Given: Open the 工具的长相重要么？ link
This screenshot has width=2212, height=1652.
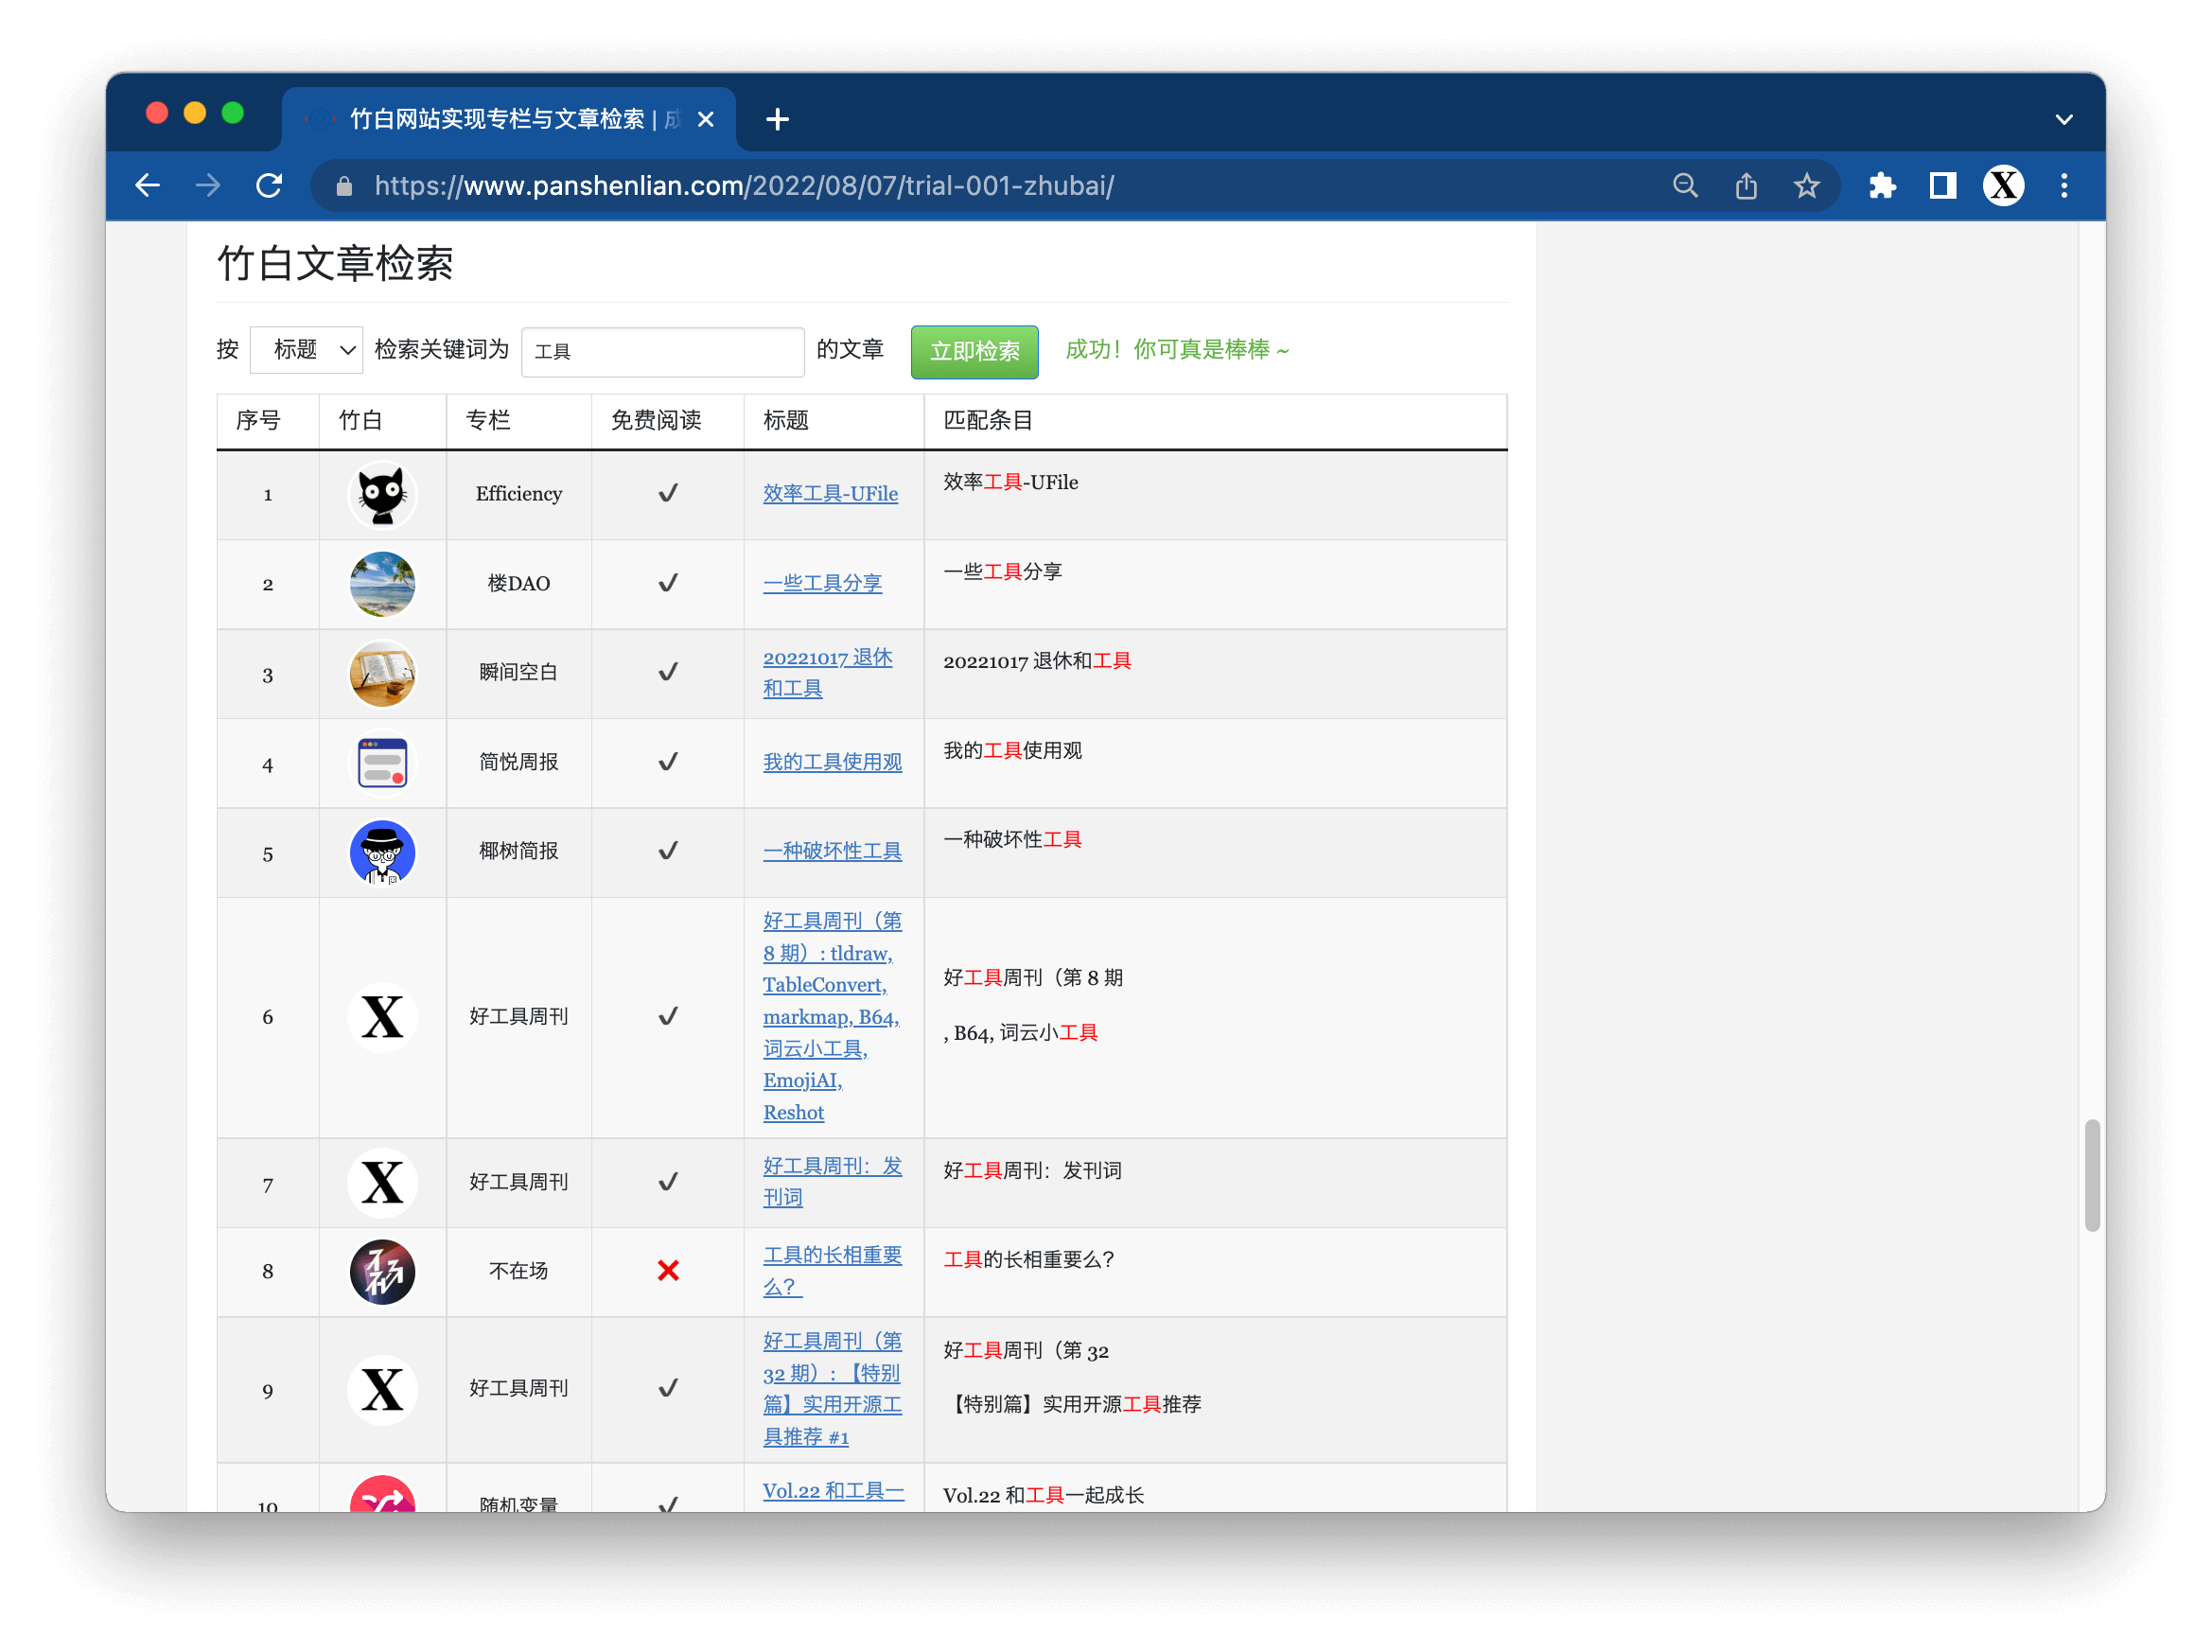Looking at the screenshot, I should click(832, 1270).
